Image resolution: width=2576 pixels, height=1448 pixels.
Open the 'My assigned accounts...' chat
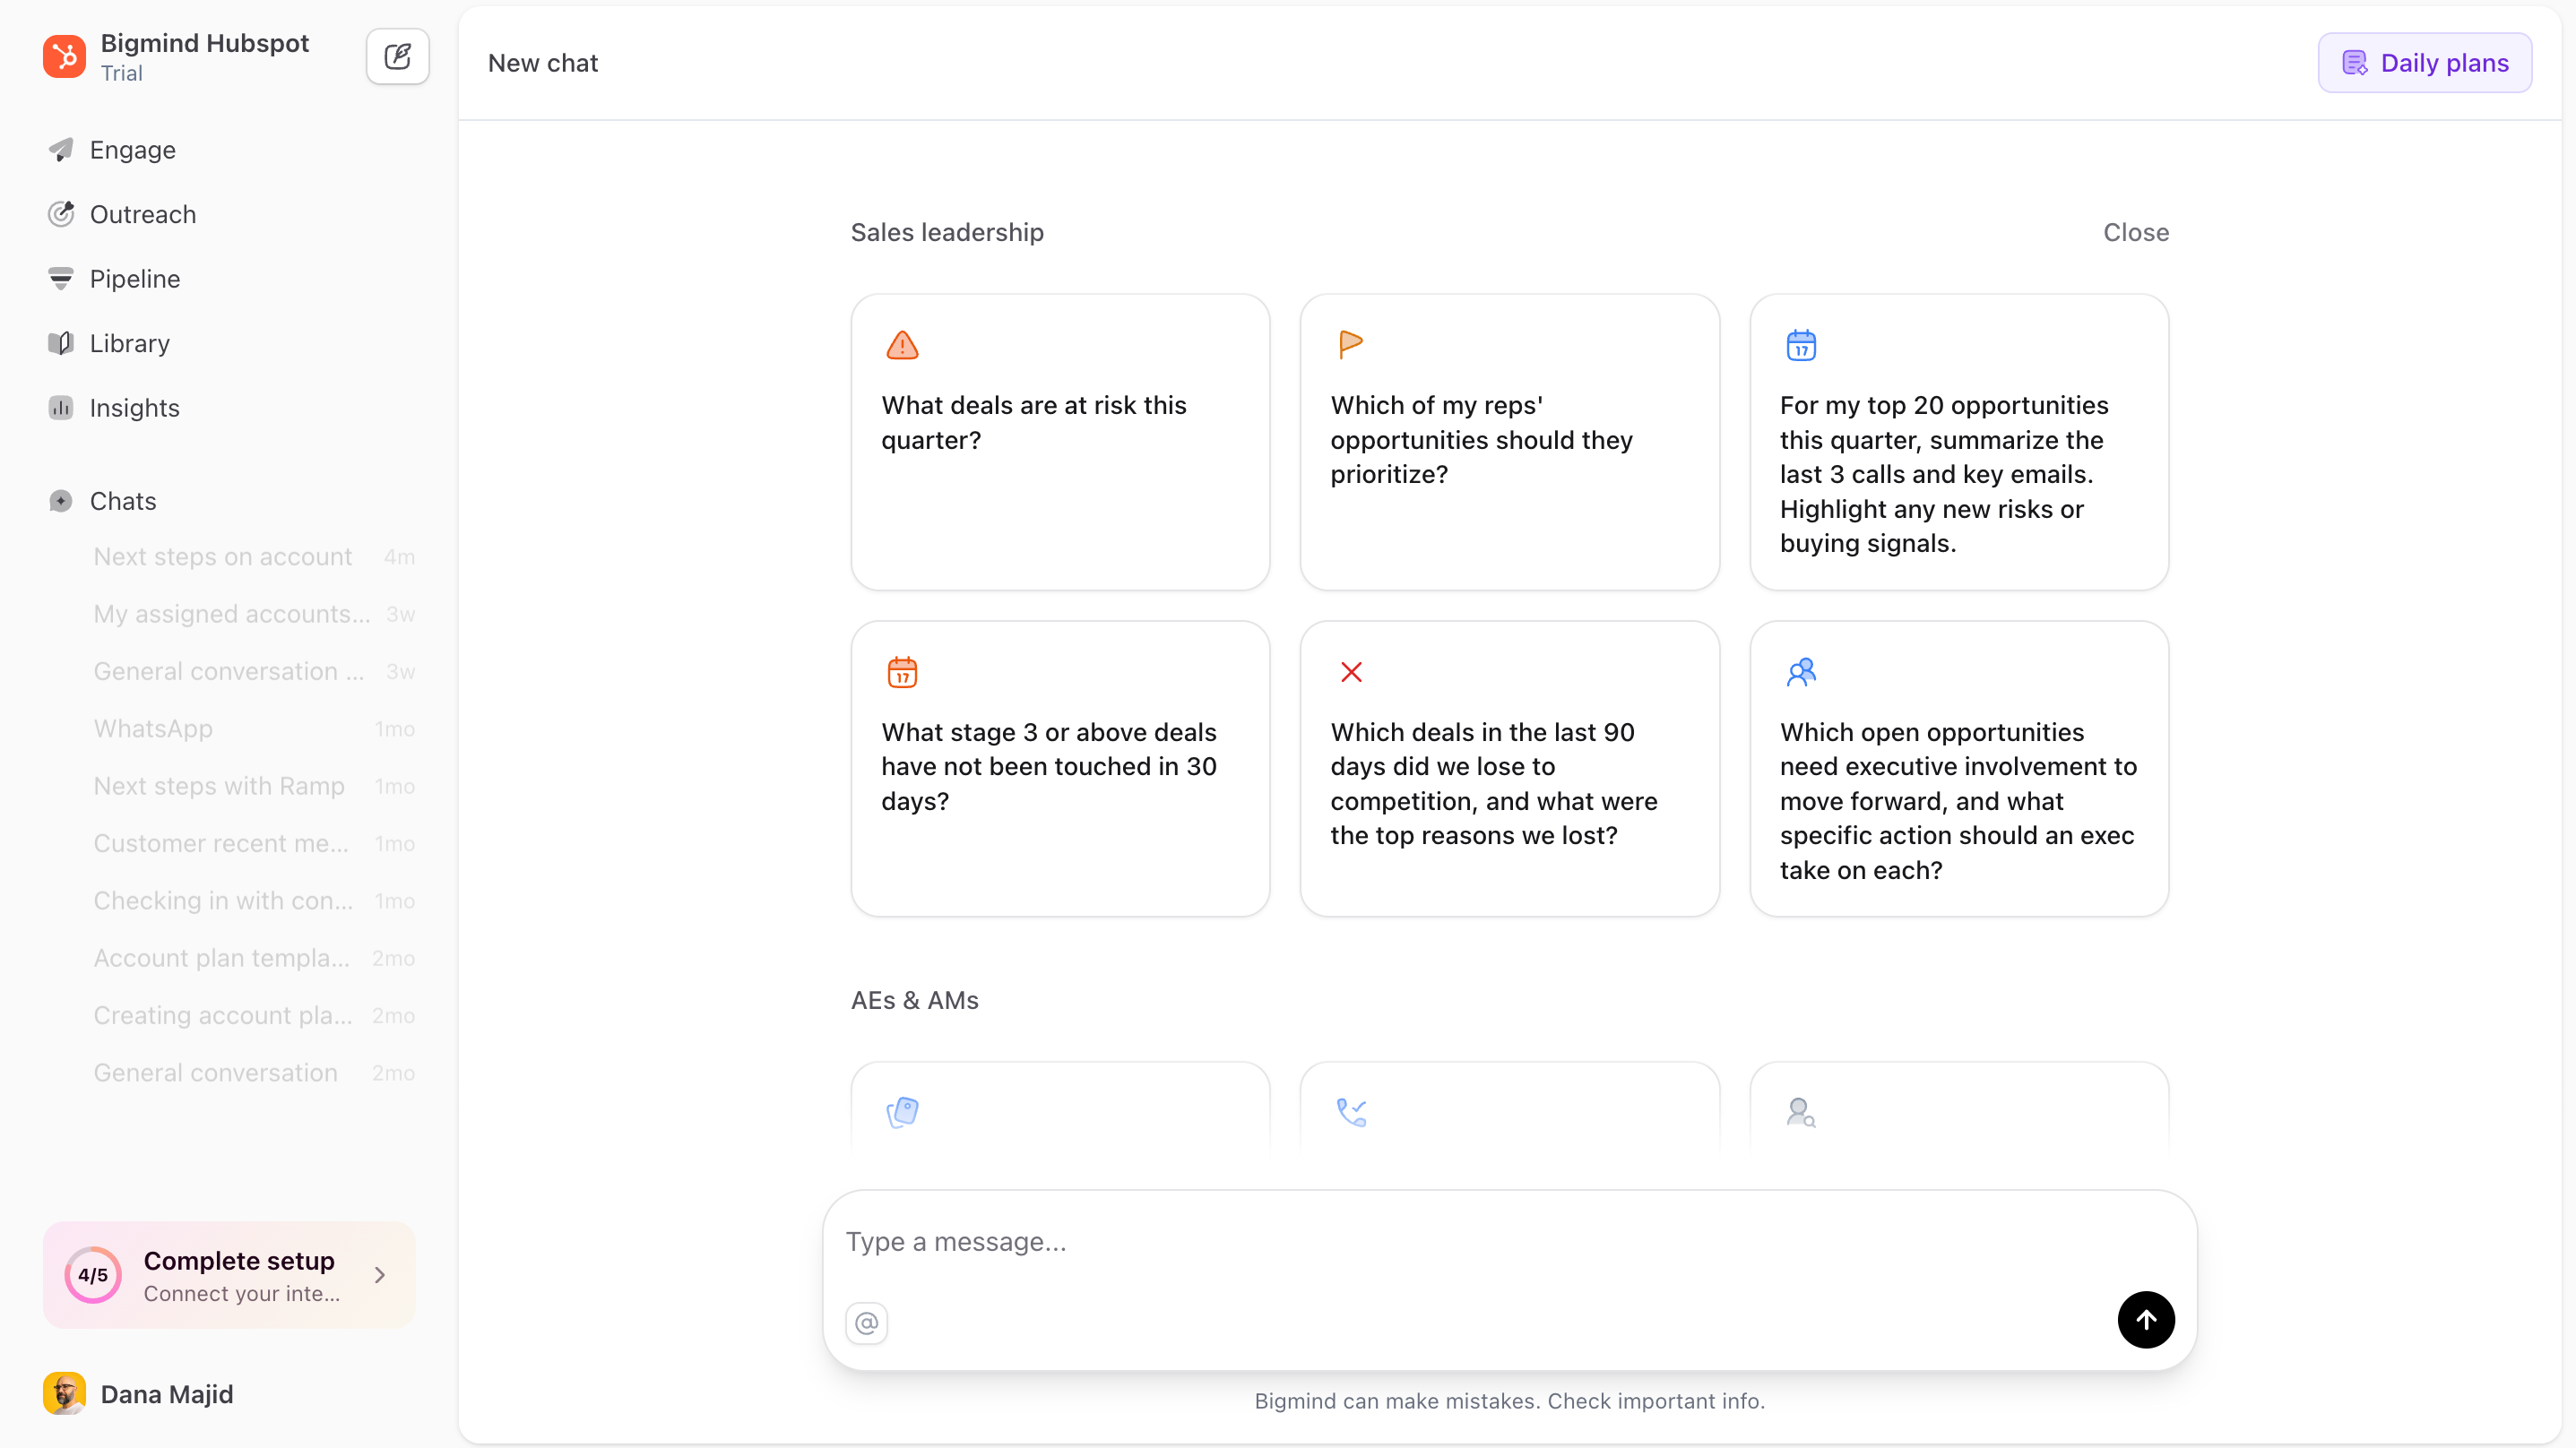click(254, 614)
